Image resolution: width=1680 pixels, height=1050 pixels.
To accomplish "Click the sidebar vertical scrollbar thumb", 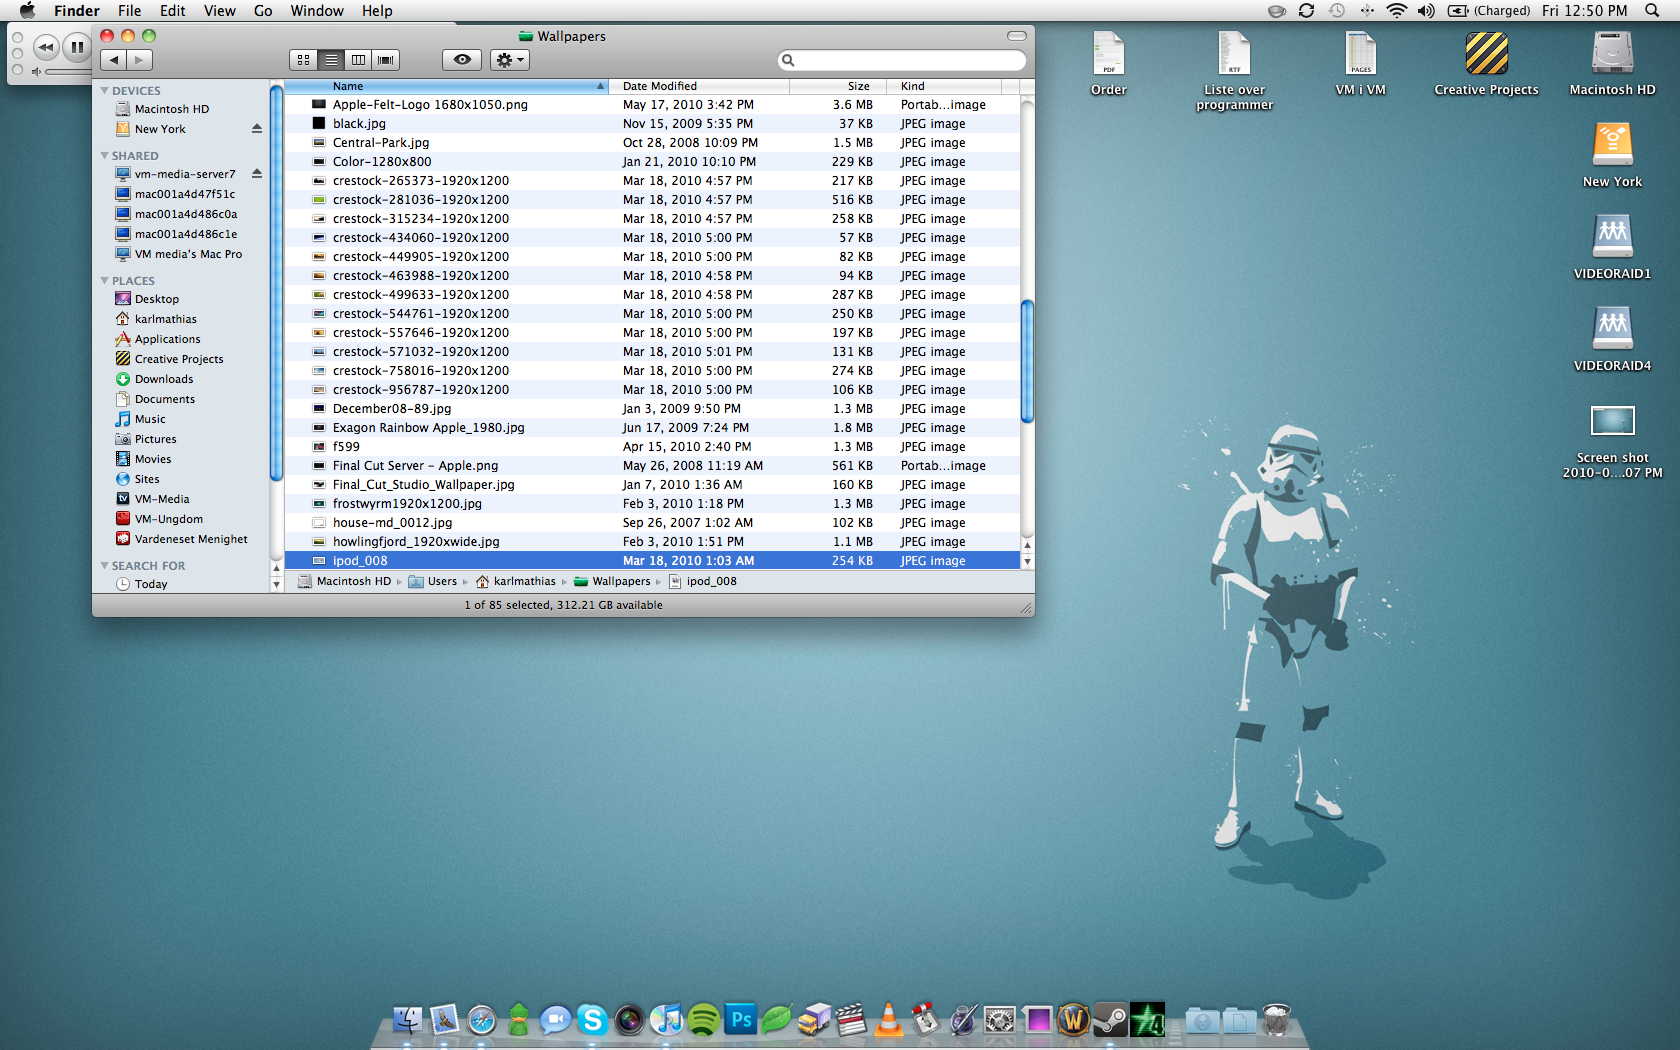I will (277, 283).
